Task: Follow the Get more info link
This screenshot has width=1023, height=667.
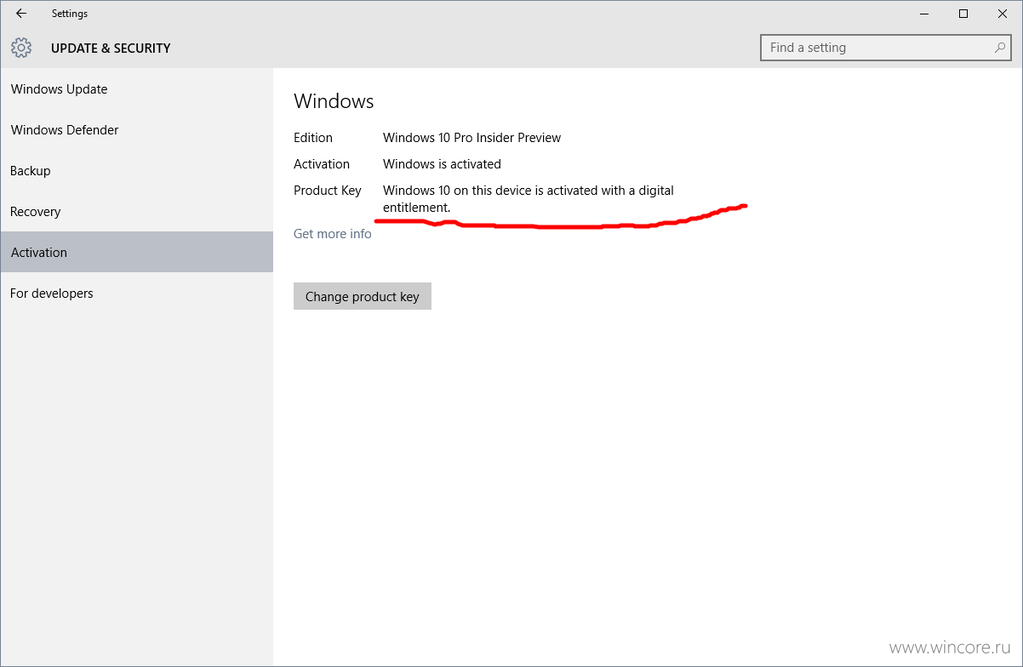Action: [x=332, y=234]
